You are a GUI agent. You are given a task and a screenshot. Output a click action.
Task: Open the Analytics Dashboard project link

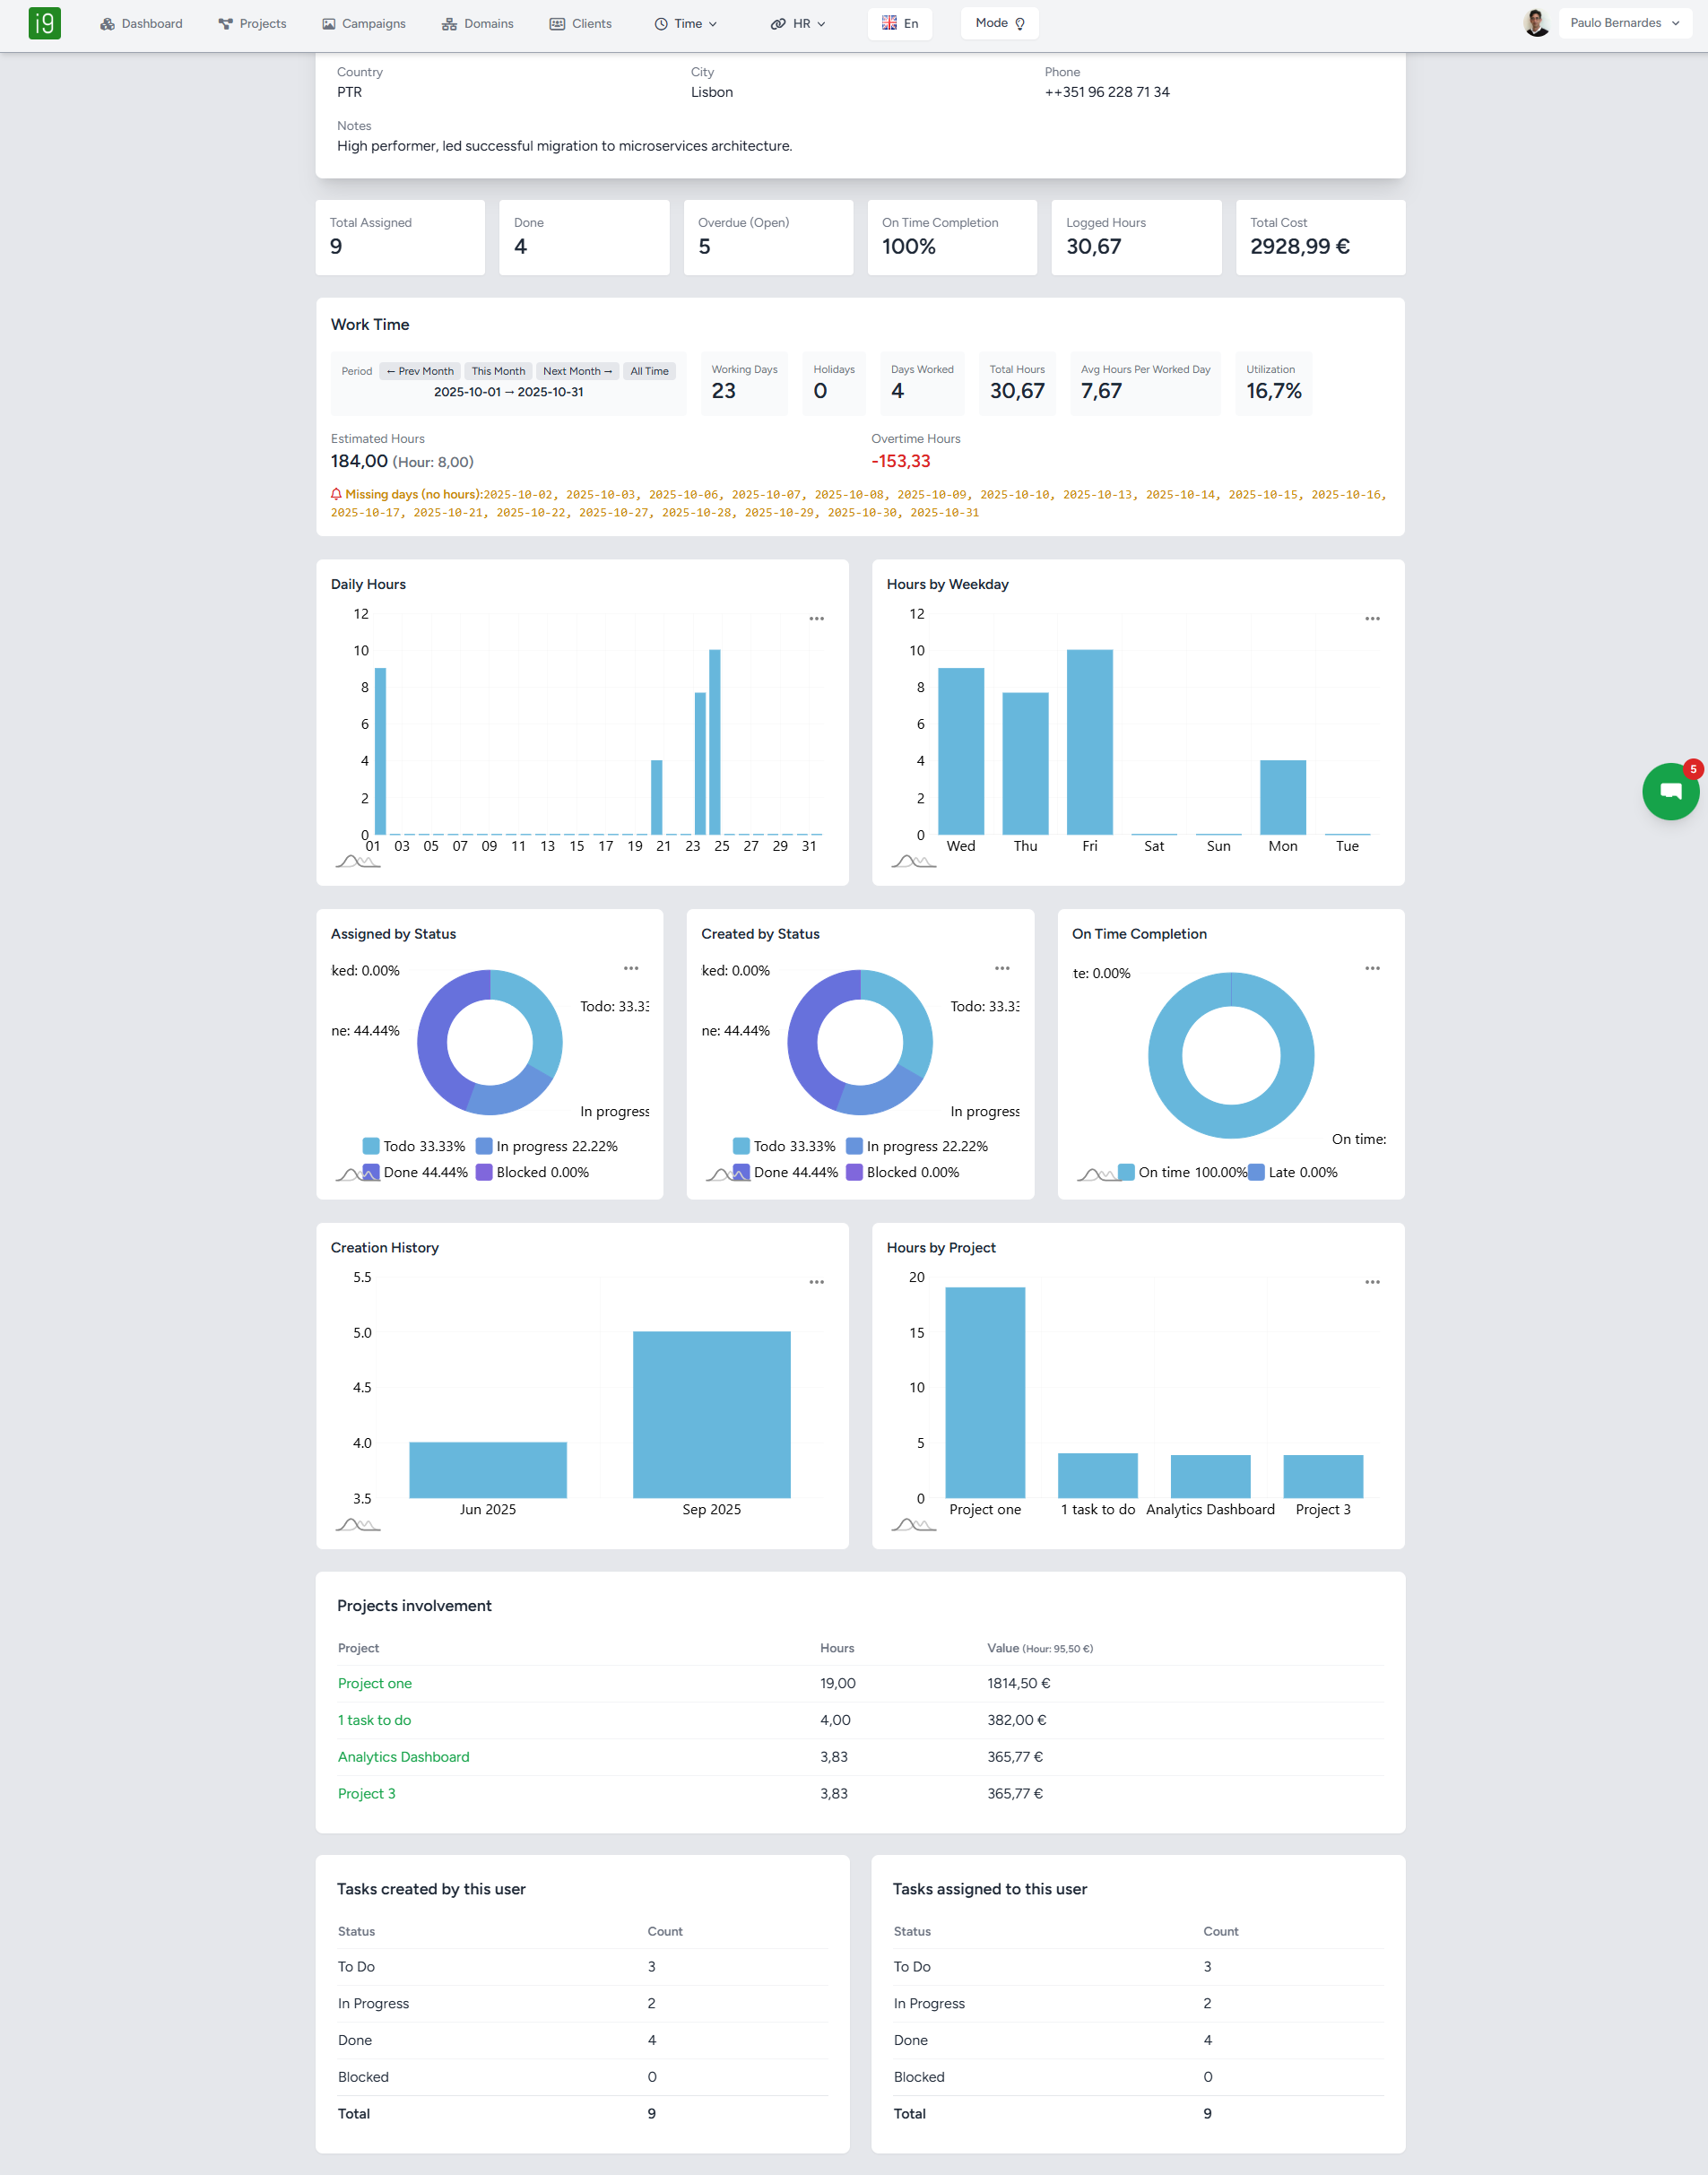pyautogui.click(x=403, y=1757)
